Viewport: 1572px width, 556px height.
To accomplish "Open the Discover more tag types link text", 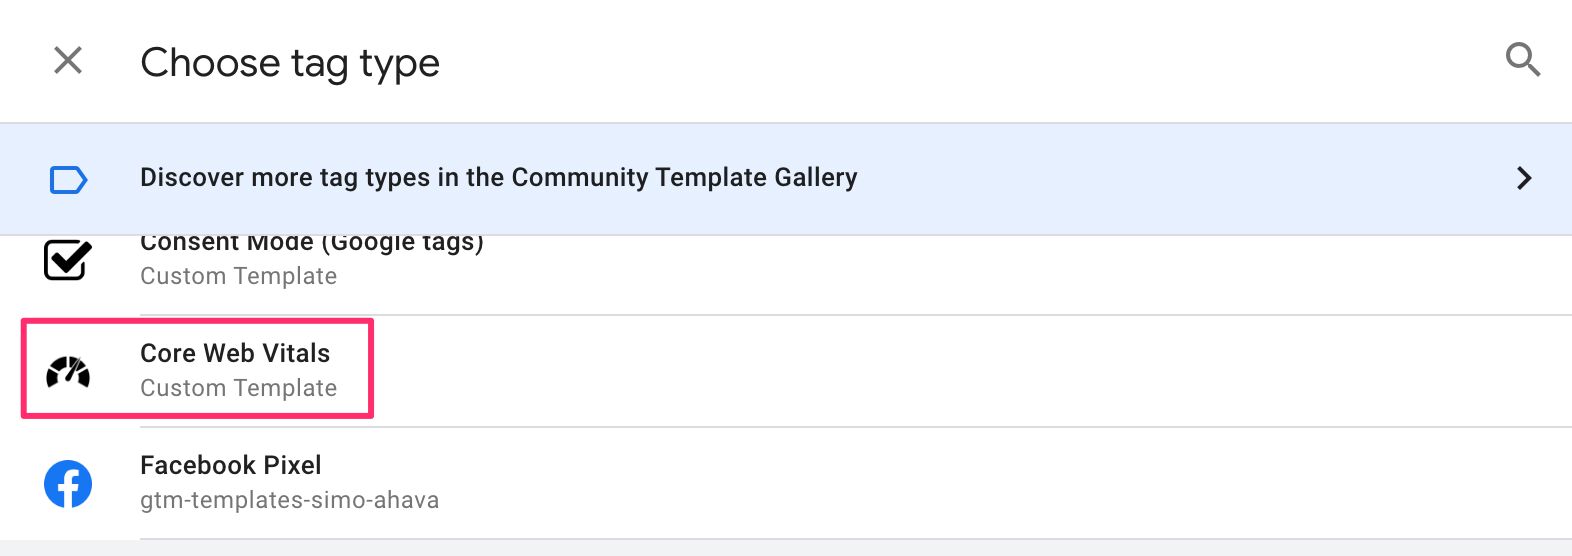I will coord(498,177).
